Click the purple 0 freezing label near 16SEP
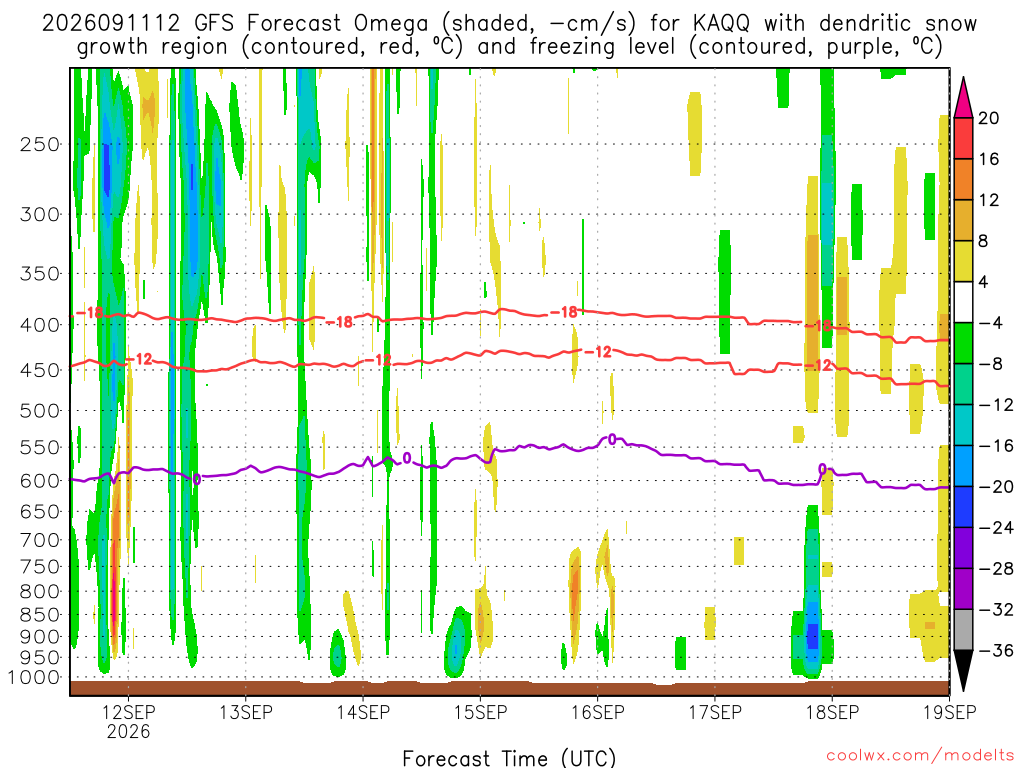 click(612, 440)
